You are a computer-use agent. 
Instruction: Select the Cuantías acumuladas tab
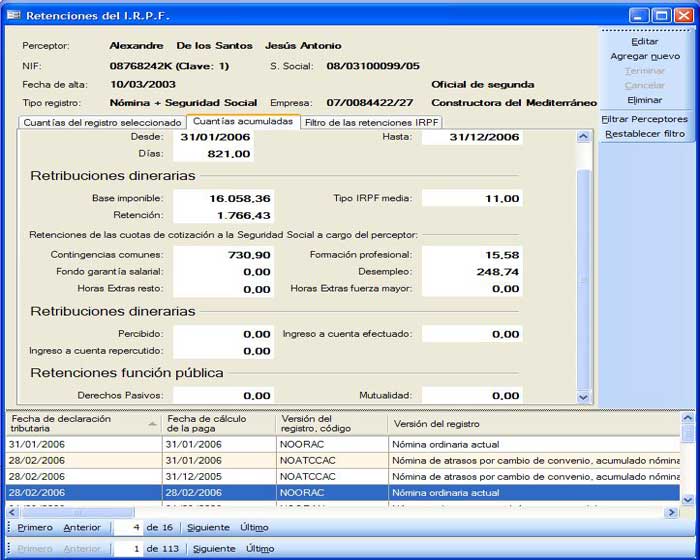point(243,121)
